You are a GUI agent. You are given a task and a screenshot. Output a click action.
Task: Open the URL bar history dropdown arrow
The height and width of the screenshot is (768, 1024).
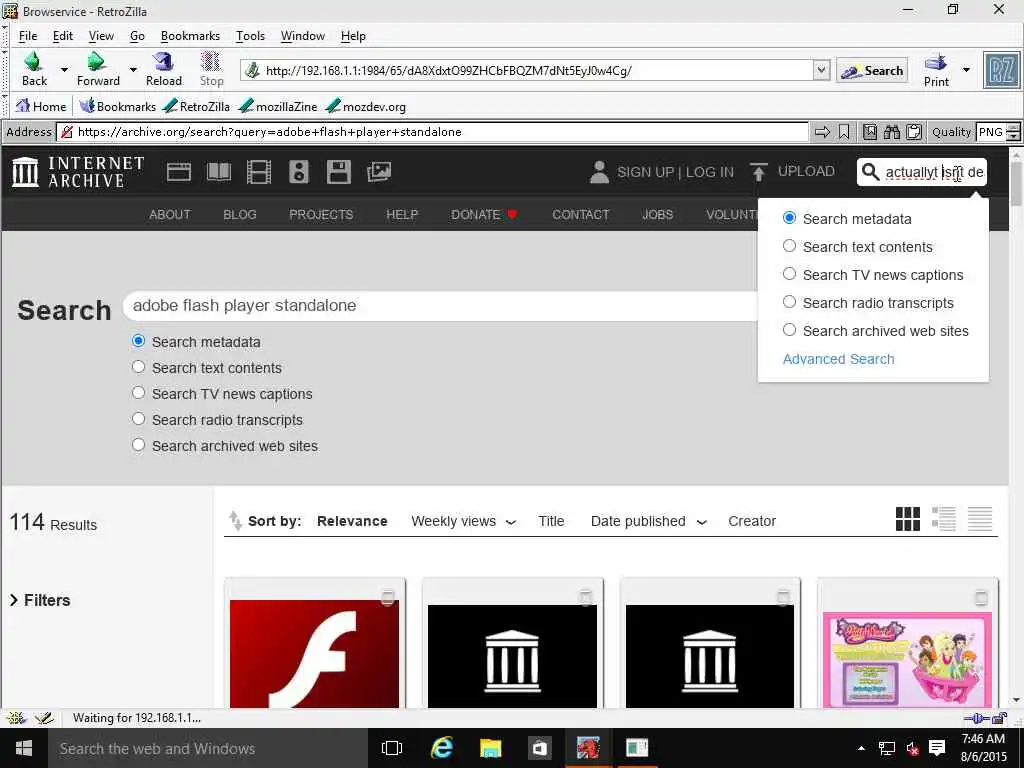point(822,70)
